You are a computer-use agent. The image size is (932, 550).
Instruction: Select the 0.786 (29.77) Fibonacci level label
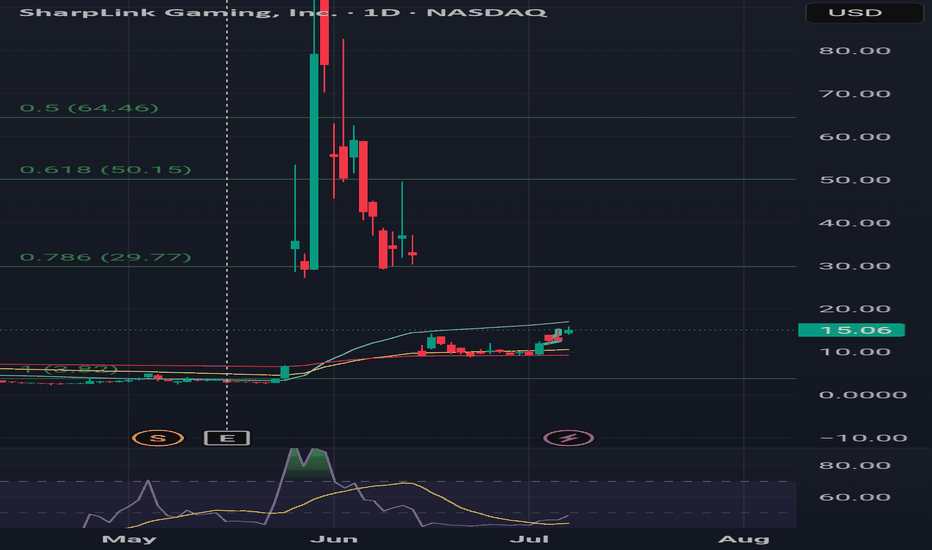[106, 257]
